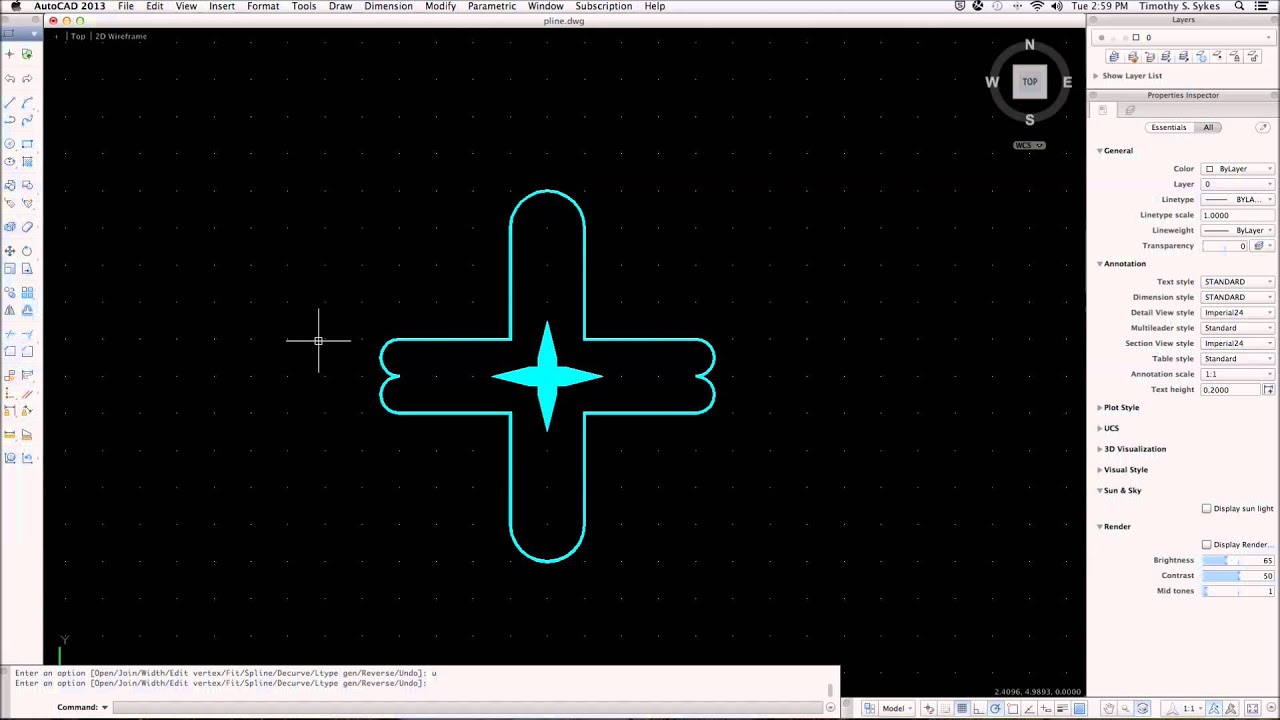Toggle the Display Render checkbox
The width and height of the screenshot is (1280, 720).
1206,545
